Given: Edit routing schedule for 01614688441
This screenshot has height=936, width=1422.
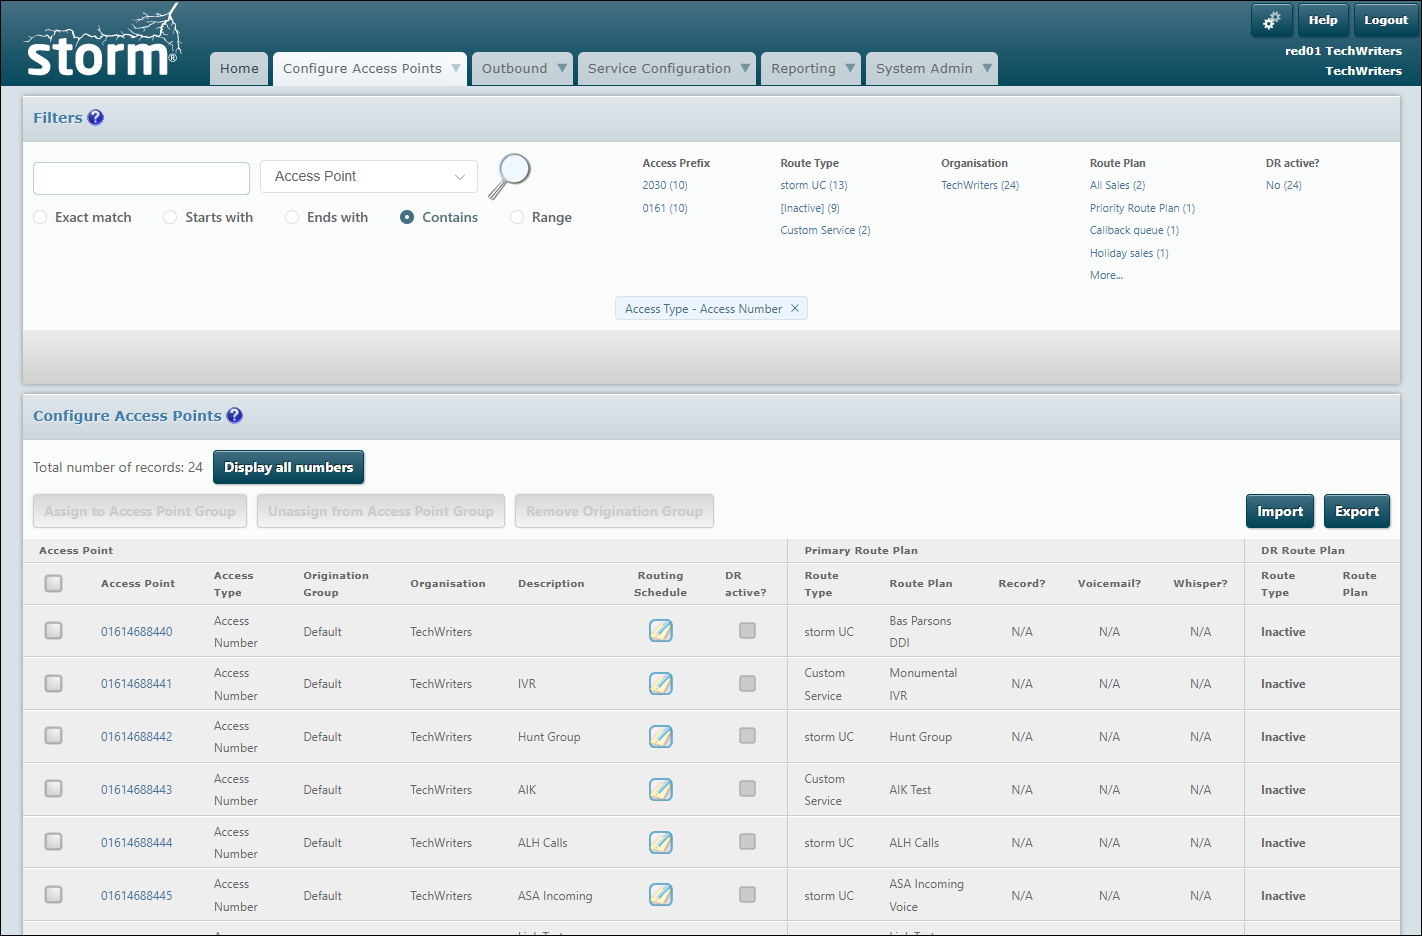Looking at the screenshot, I should pyautogui.click(x=661, y=684).
